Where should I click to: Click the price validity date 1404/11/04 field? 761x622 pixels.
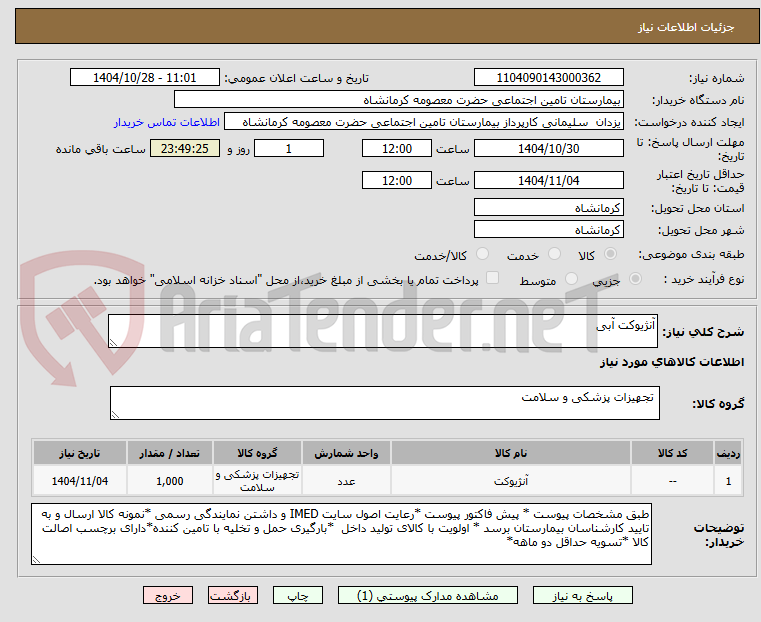[548, 180]
